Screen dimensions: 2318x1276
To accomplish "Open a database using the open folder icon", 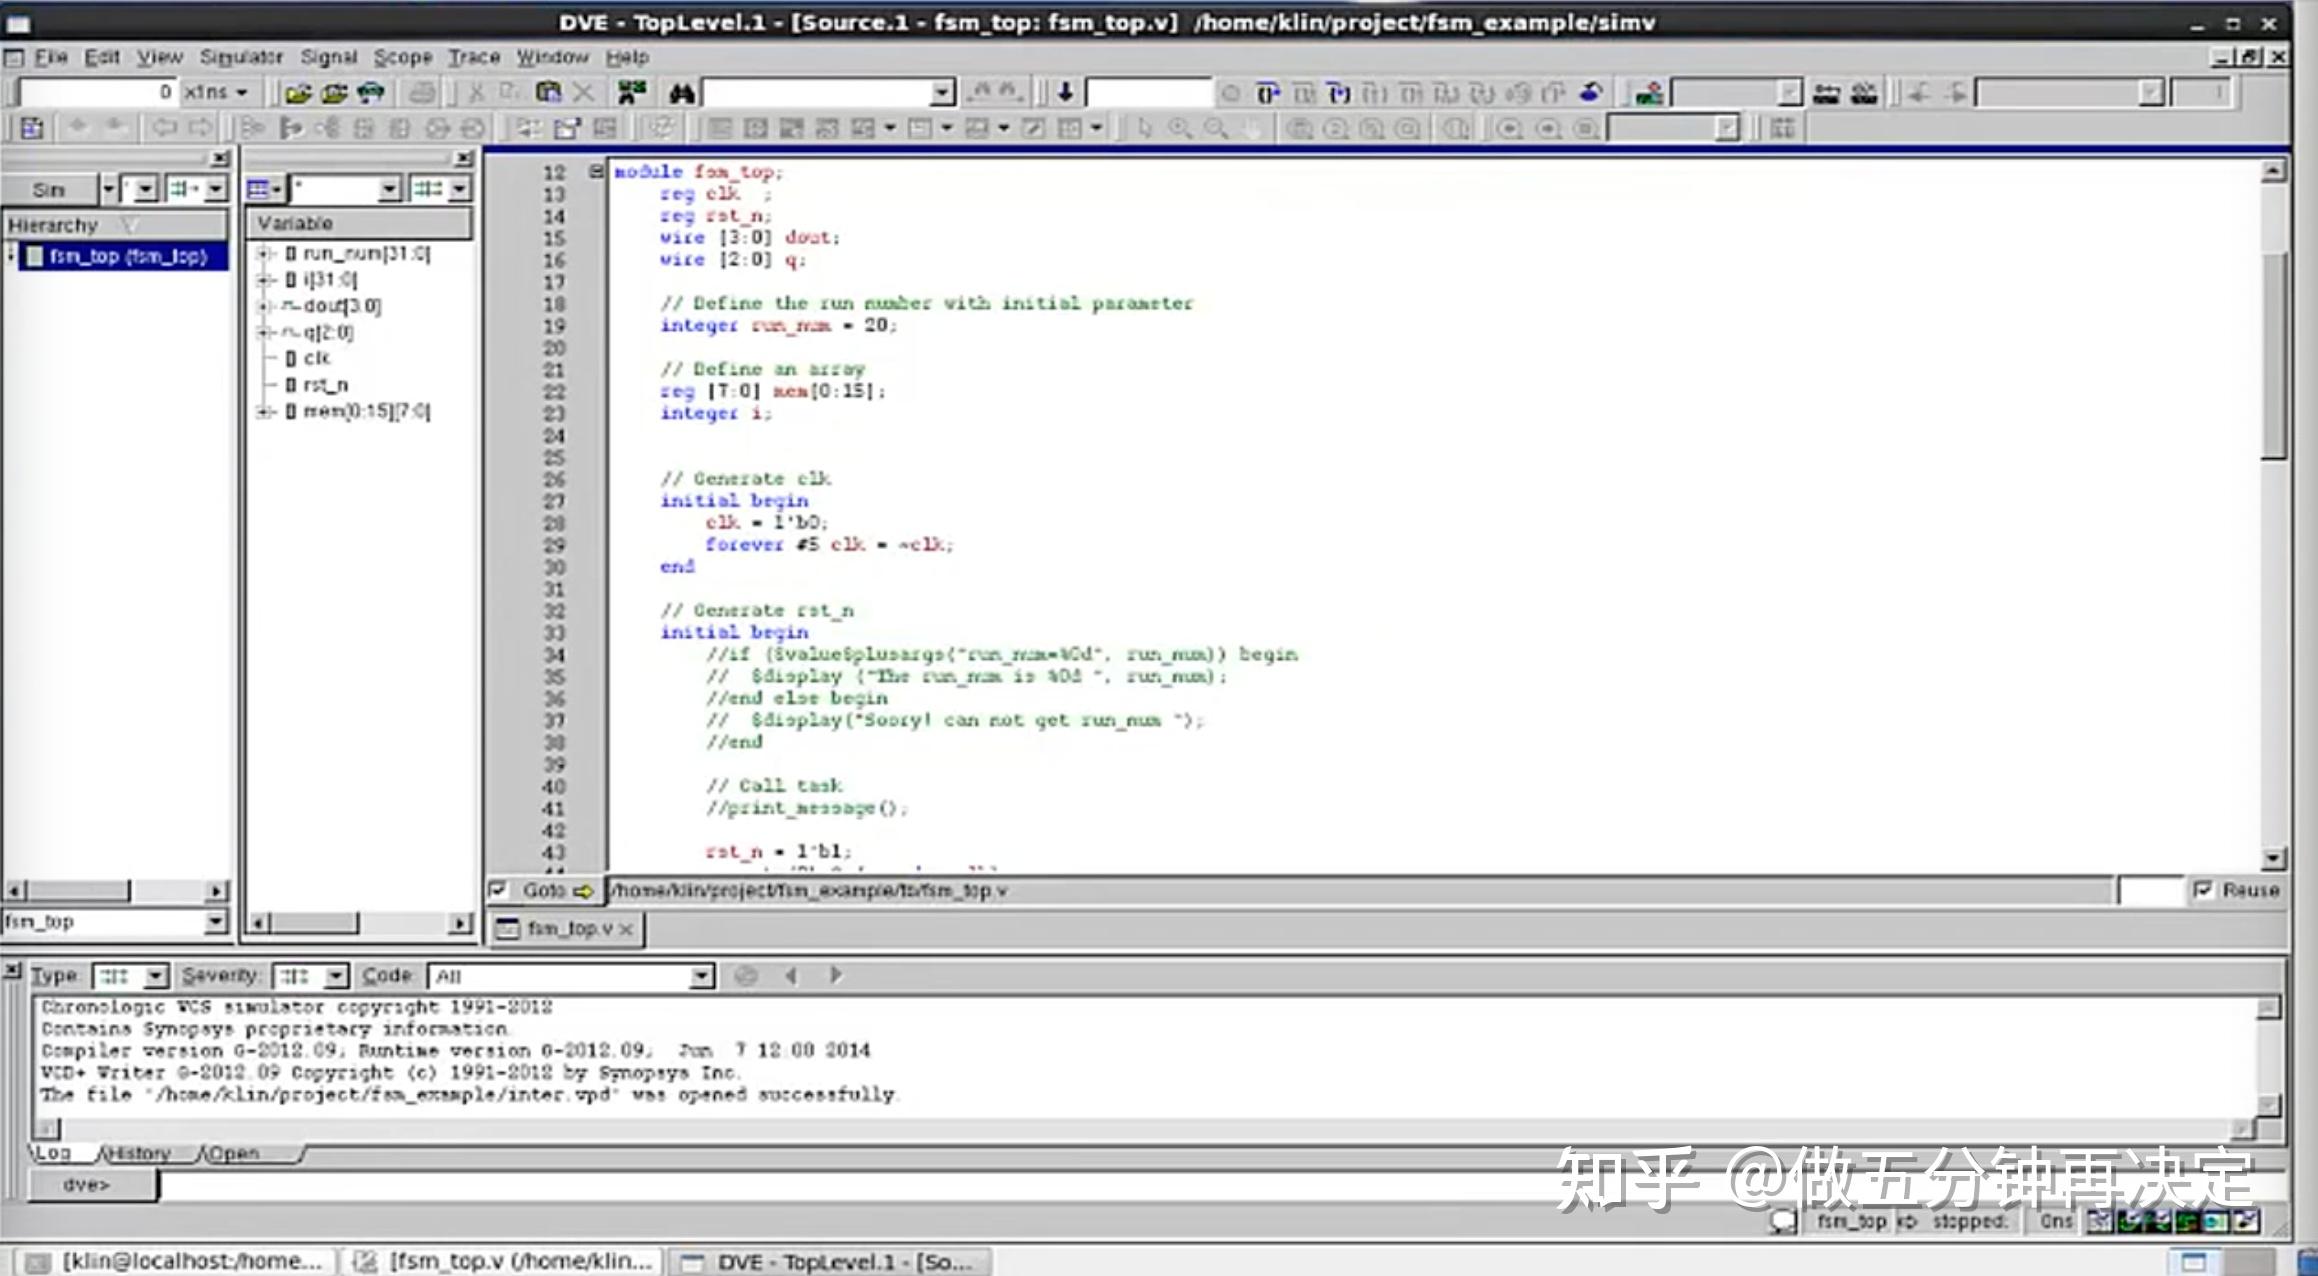I will [300, 92].
